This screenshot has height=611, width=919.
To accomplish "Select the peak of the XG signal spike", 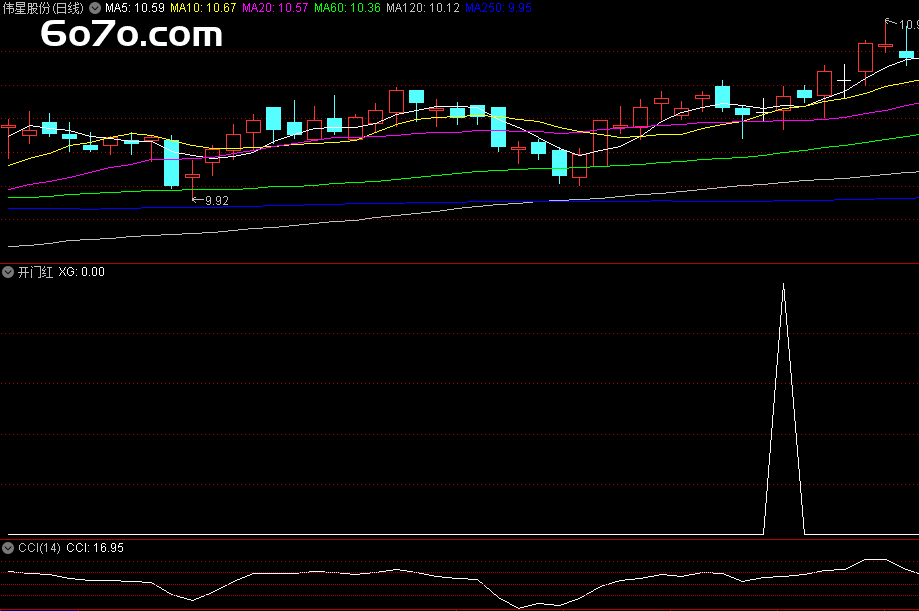I will click(784, 286).
